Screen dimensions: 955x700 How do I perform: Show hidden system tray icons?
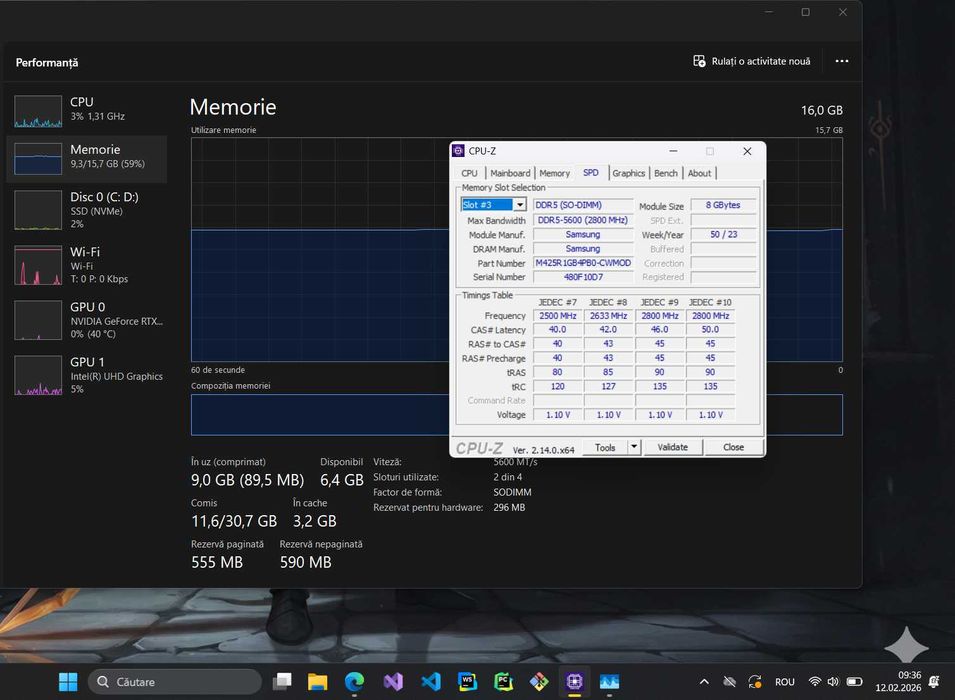[x=704, y=682]
